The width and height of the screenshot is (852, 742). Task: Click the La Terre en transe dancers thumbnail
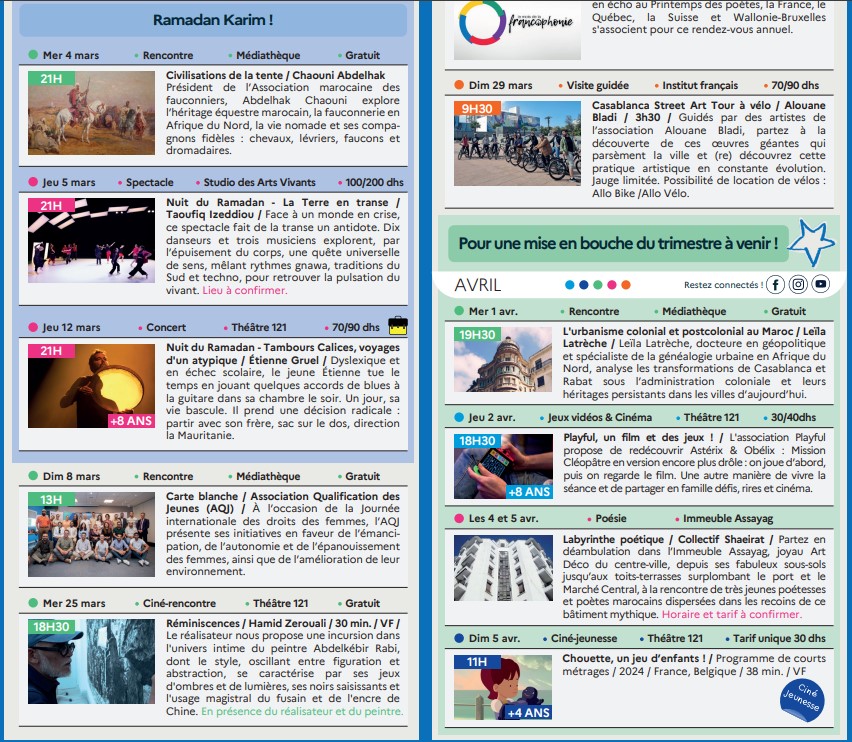click(x=91, y=240)
